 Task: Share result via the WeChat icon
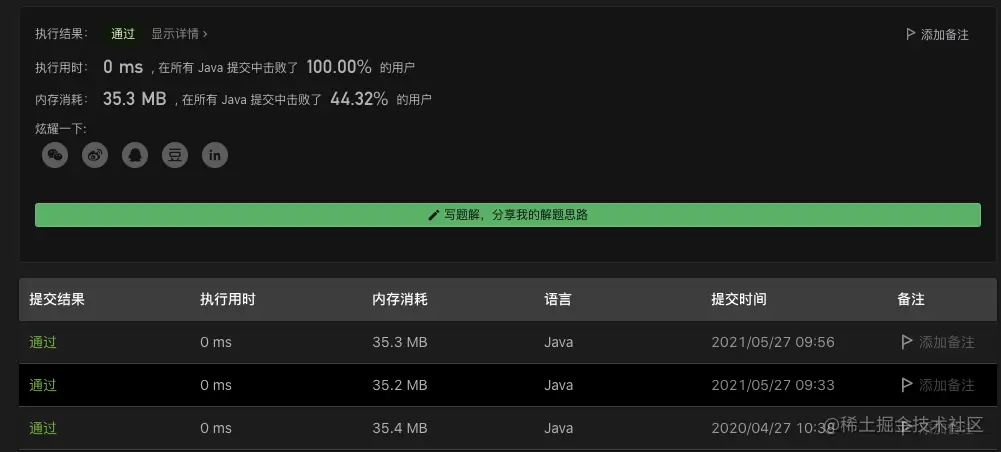55,155
